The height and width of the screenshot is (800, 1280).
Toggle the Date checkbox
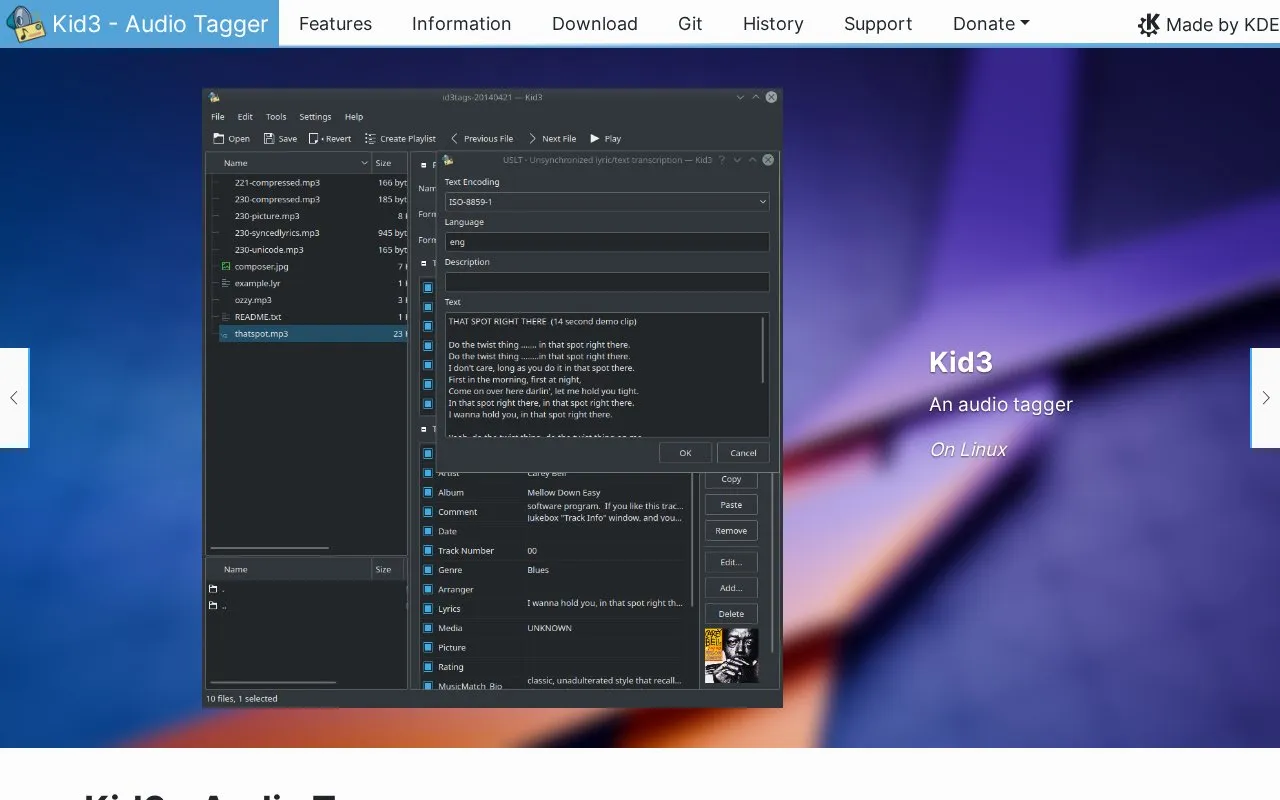428,531
